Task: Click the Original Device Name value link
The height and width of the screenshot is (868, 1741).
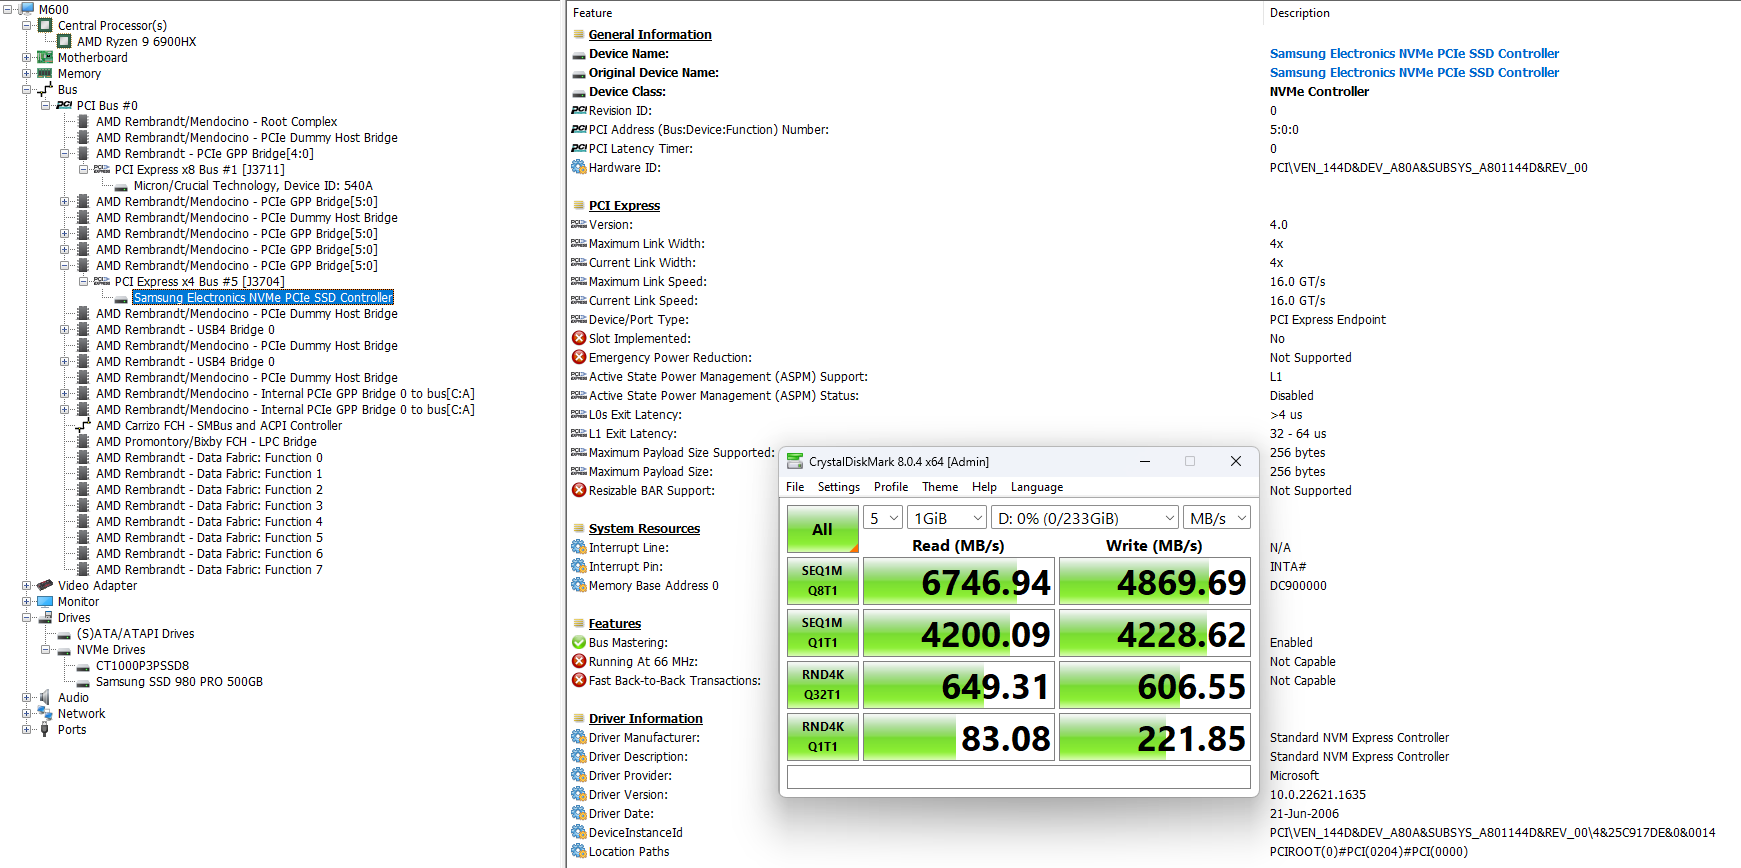Action: pos(1414,72)
